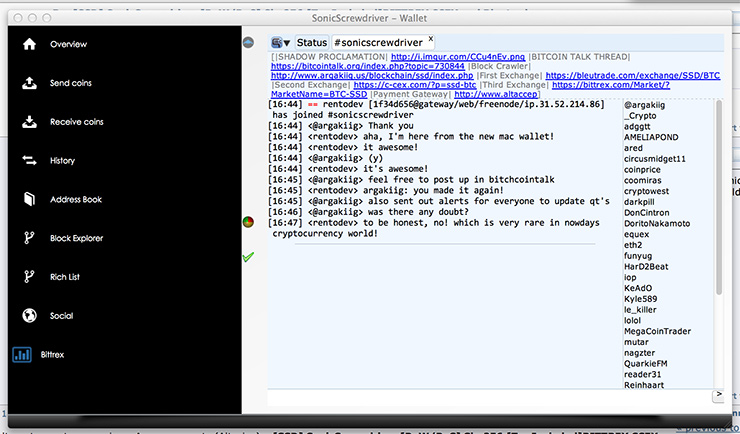This screenshot has width=740, height=434.
Task: Click the Bittrex chart icon
Action: coord(22,355)
